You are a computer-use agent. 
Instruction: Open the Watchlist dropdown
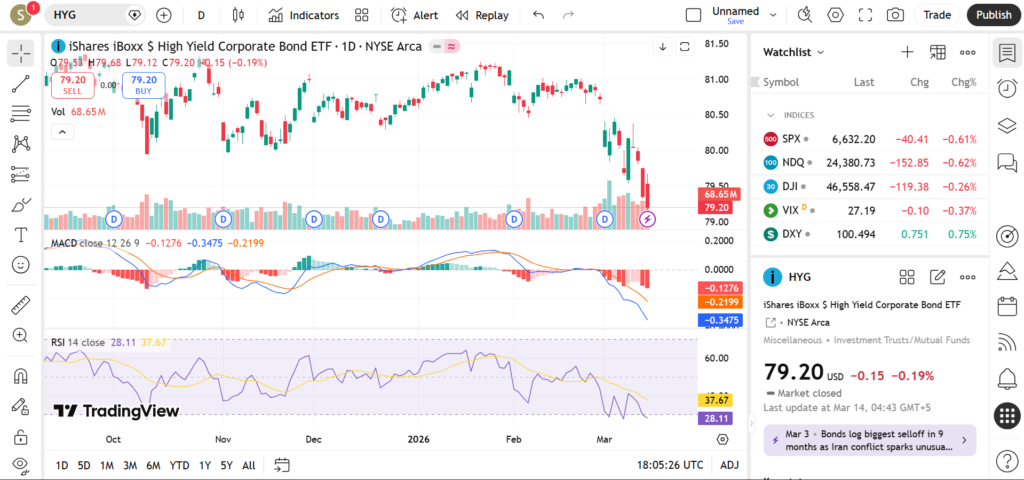pos(794,52)
